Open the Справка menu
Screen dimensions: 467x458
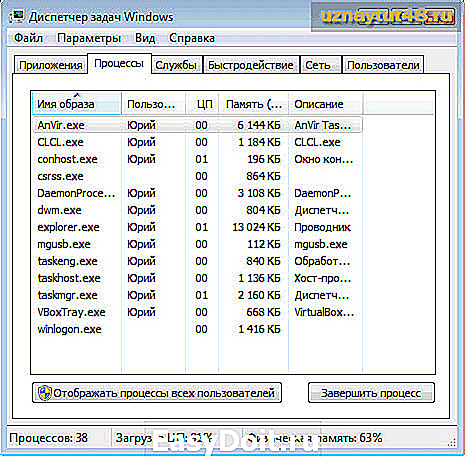click(192, 38)
